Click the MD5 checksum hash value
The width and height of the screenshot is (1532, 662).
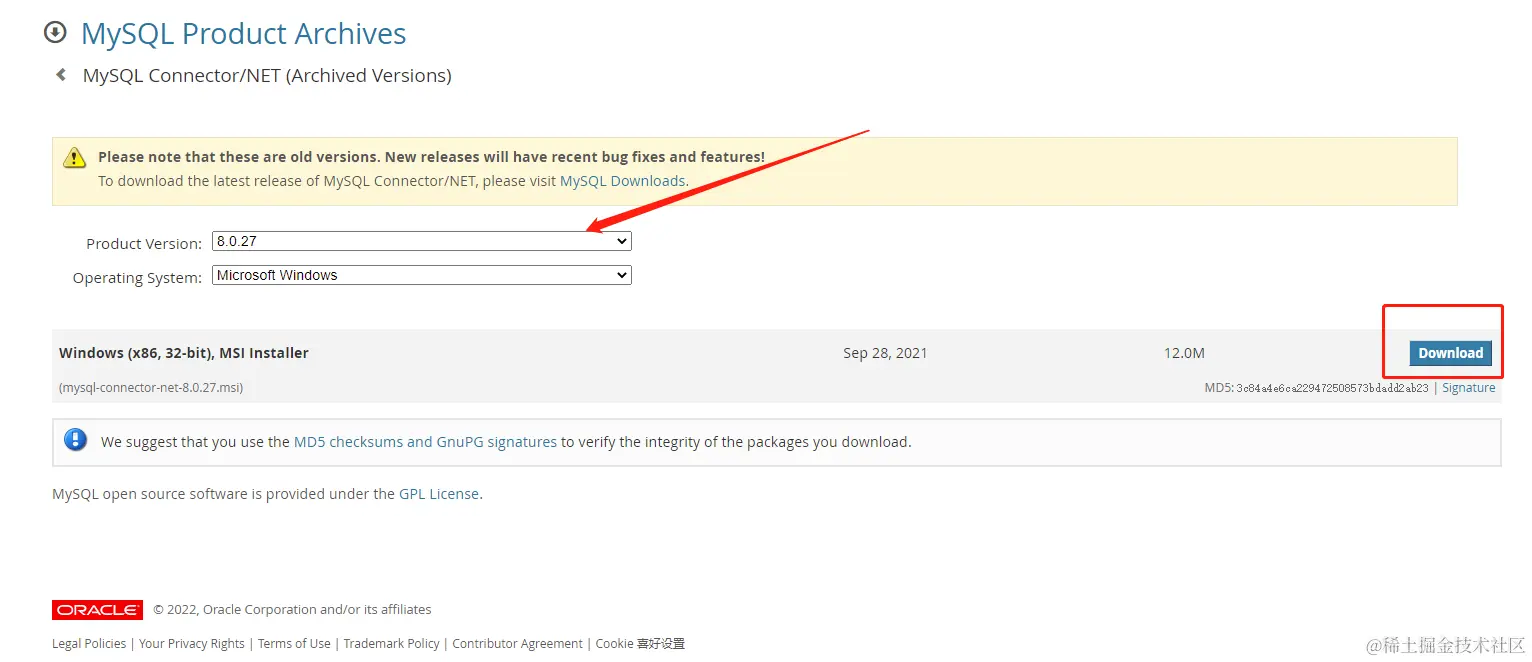pos(1333,388)
